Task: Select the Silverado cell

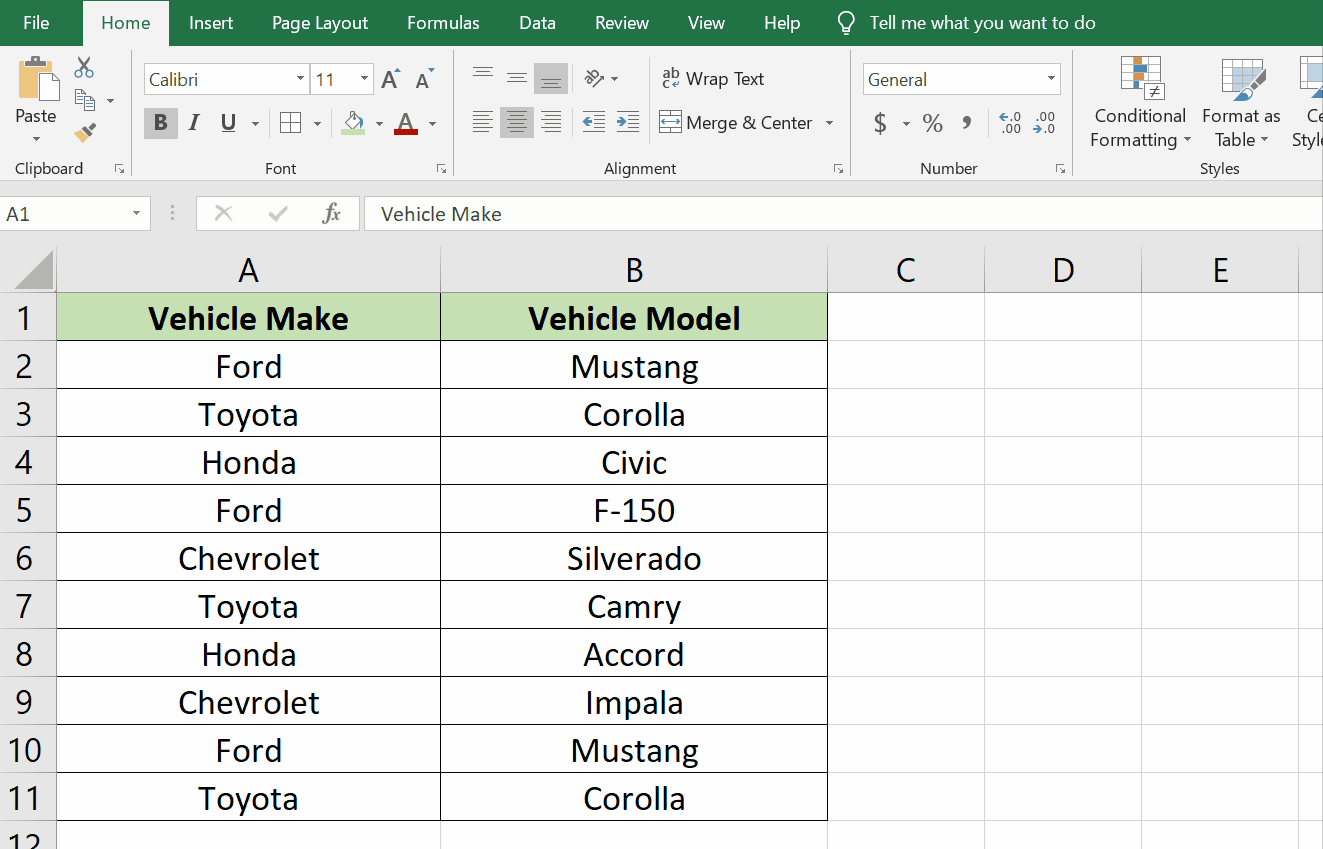Action: coord(634,557)
